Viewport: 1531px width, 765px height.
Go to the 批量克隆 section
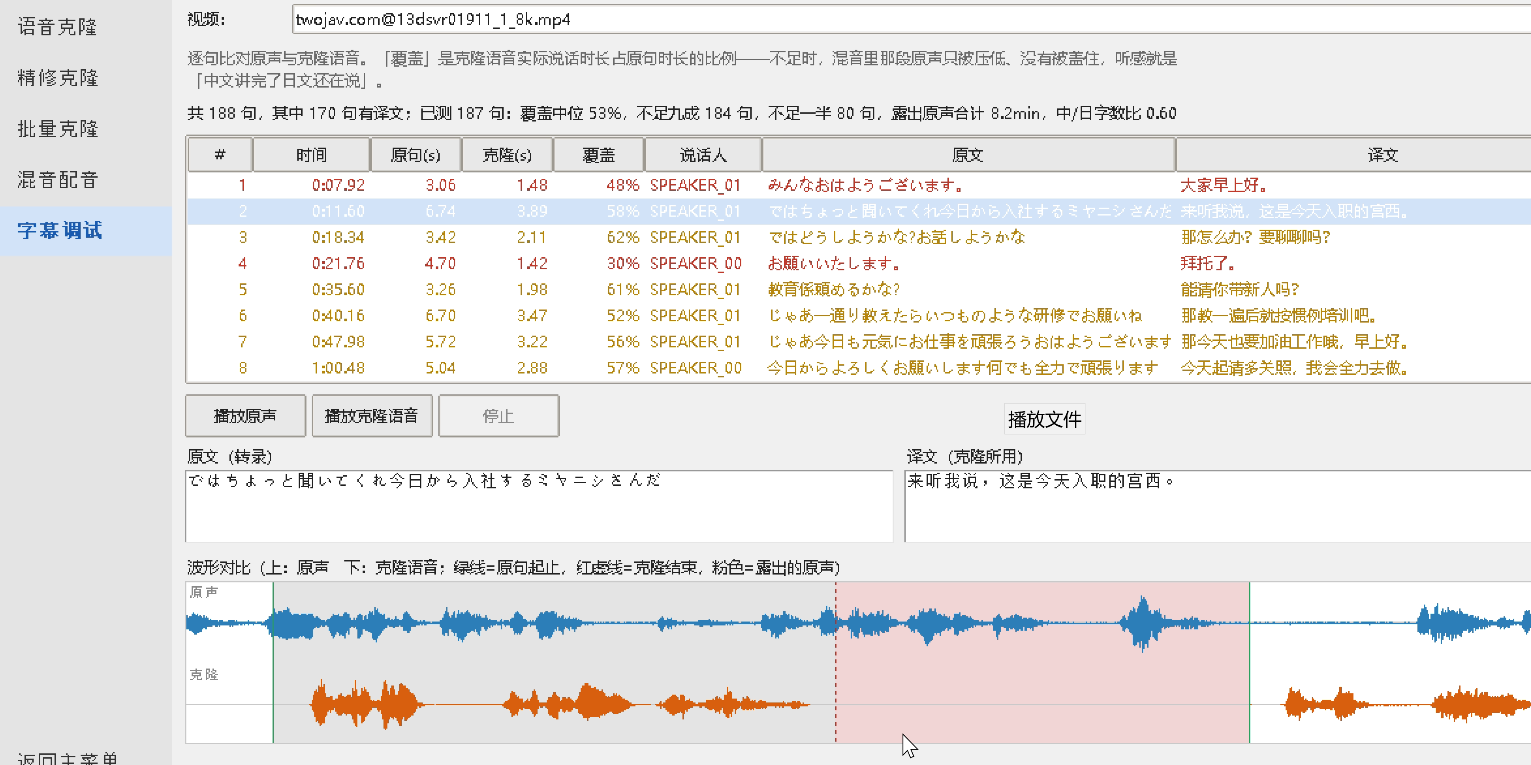(x=58, y=129)
